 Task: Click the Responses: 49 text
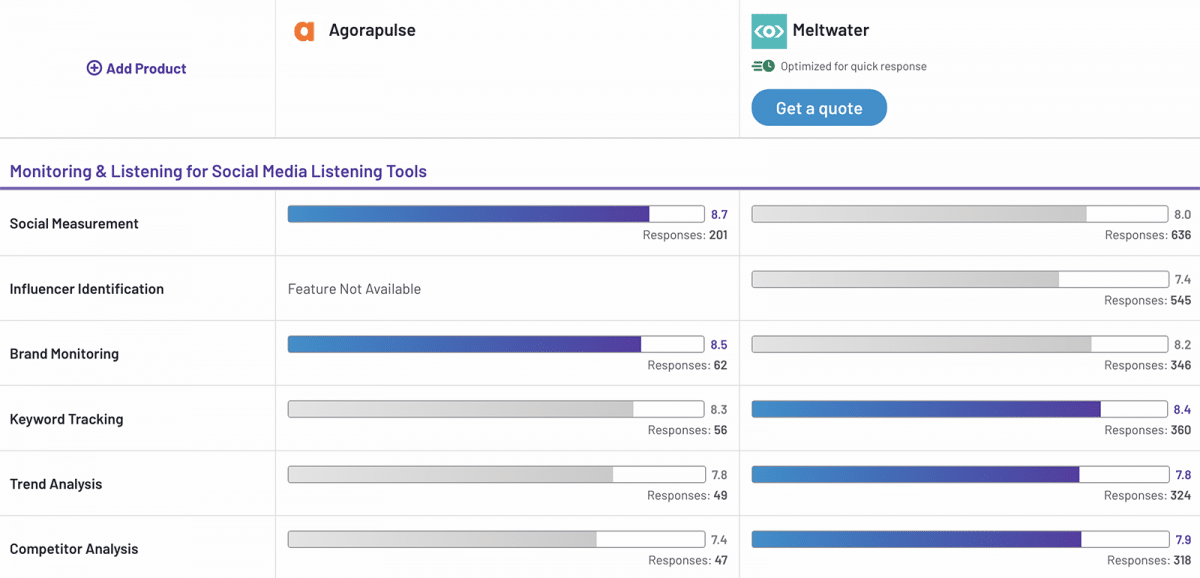(x=687, y=495)
